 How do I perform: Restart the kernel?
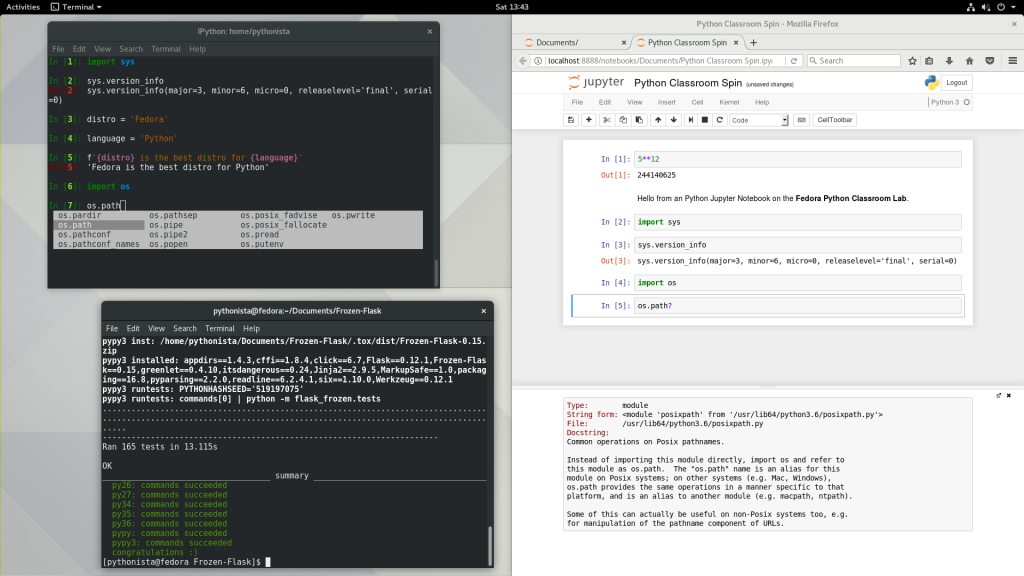[x=721, y=119]
